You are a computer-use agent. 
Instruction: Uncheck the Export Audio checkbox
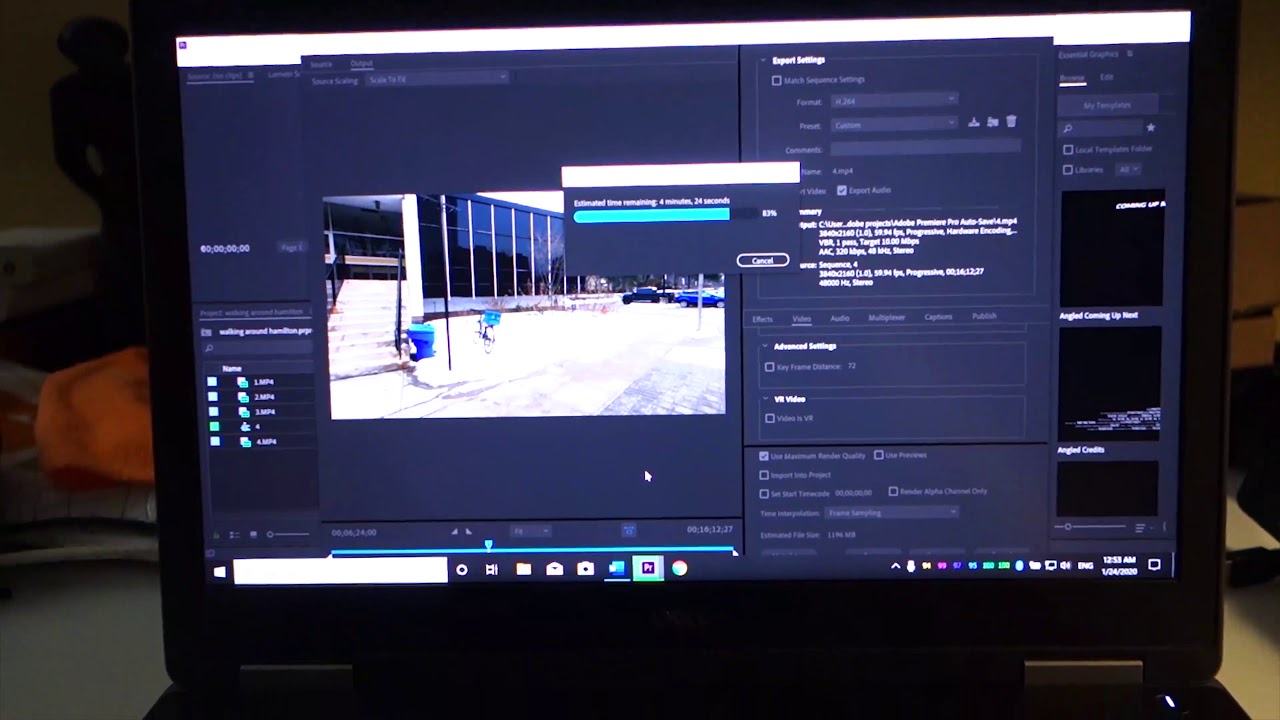(x=842, y=190)
